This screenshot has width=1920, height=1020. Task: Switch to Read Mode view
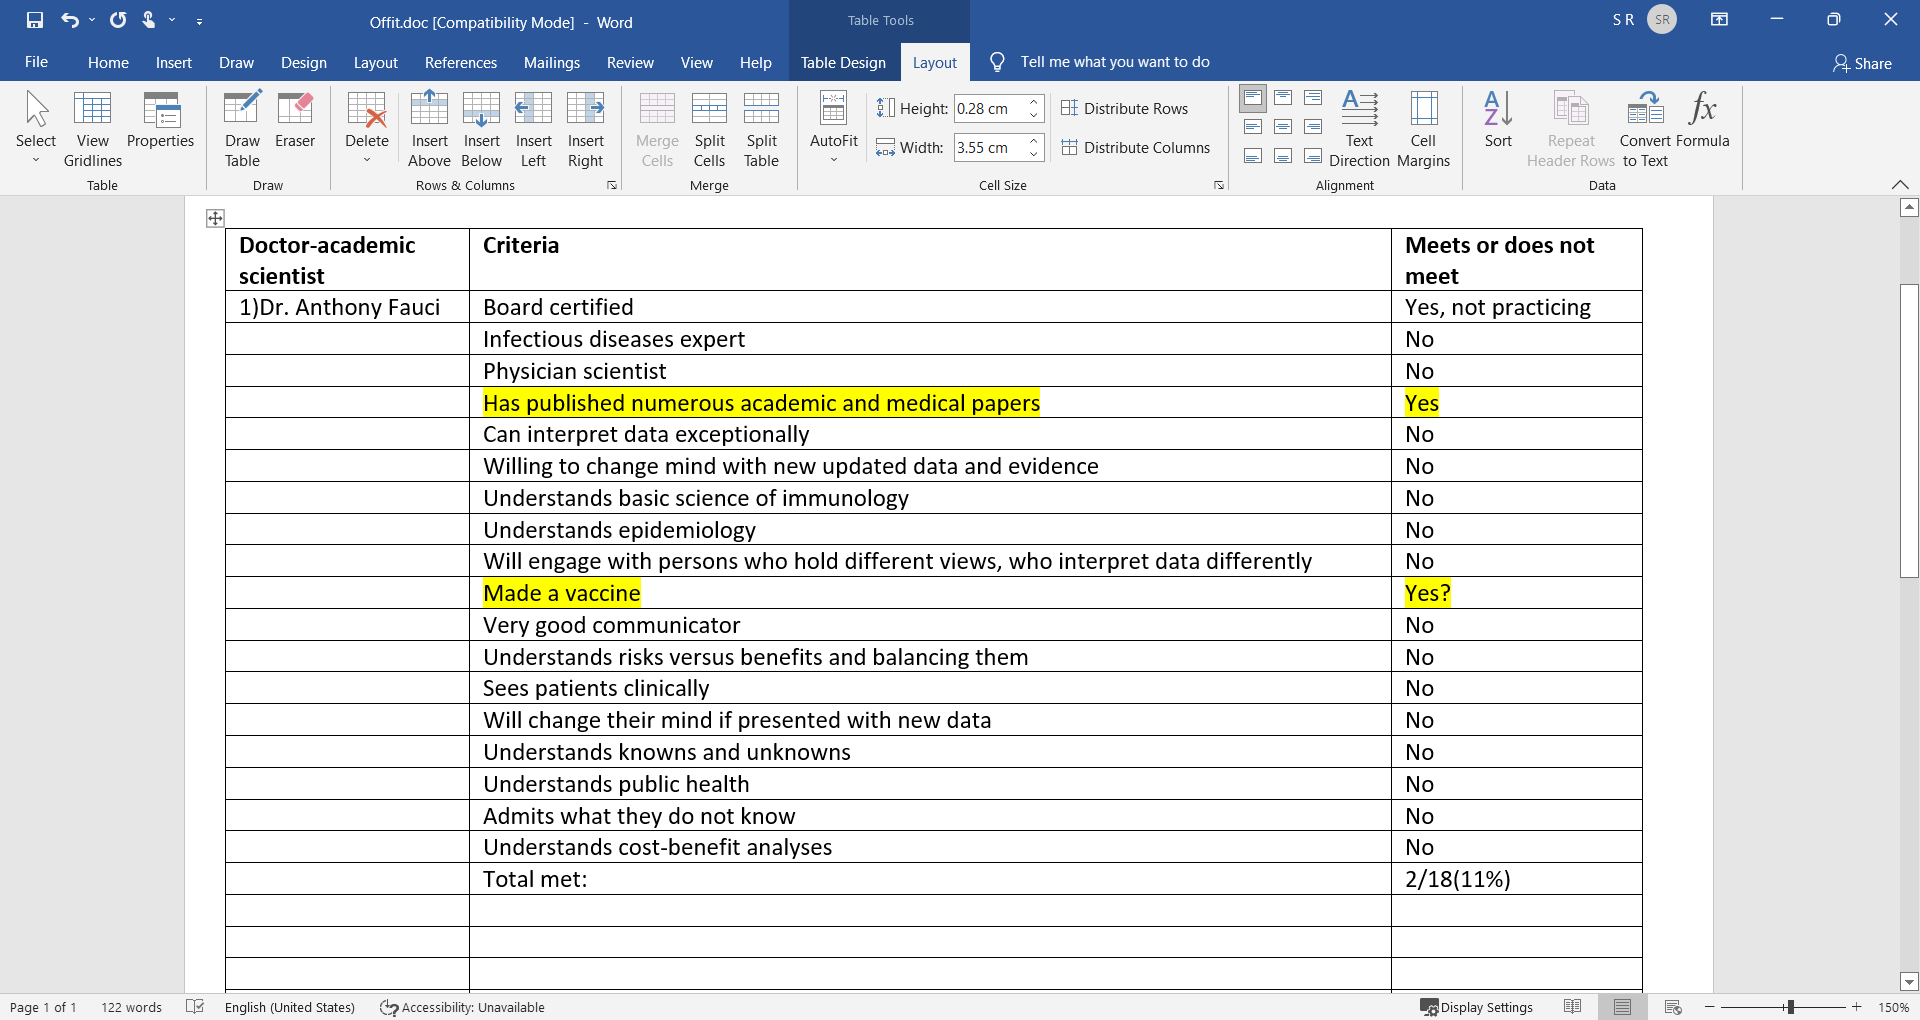pos(1572,1007)
